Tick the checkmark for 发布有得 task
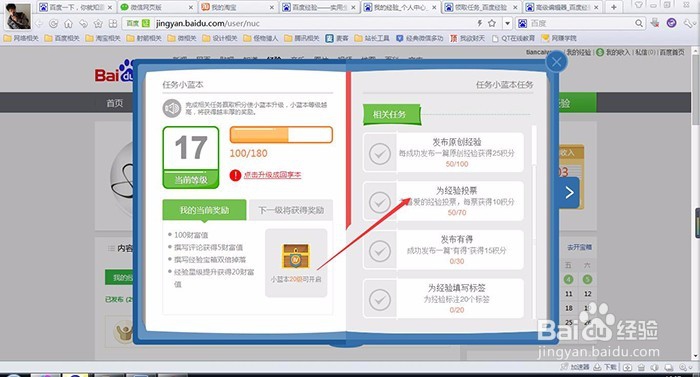 [x=380, y=251]
